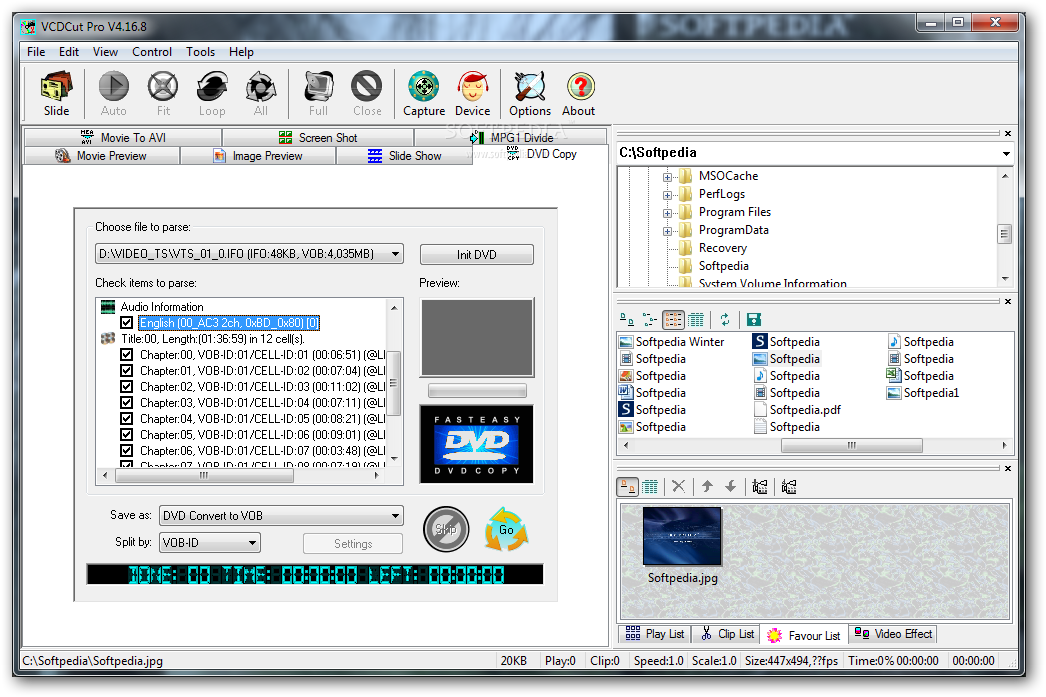Expand the Program Files folder node
1046x697 pixels.
[667, 213]
